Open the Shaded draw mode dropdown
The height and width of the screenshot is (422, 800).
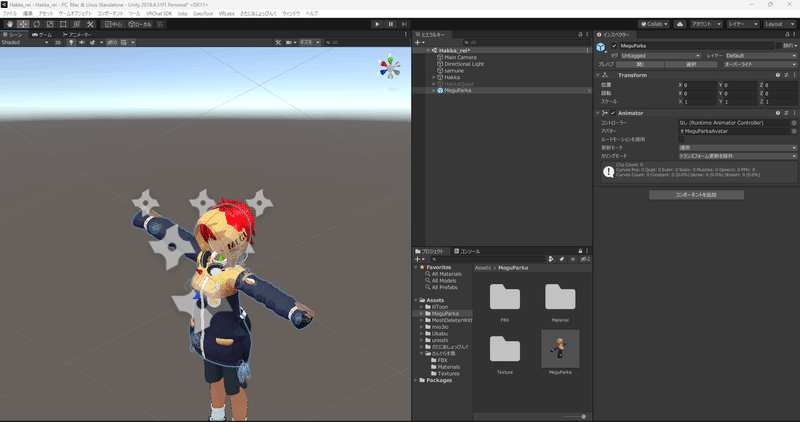click(x=24, y=42)
